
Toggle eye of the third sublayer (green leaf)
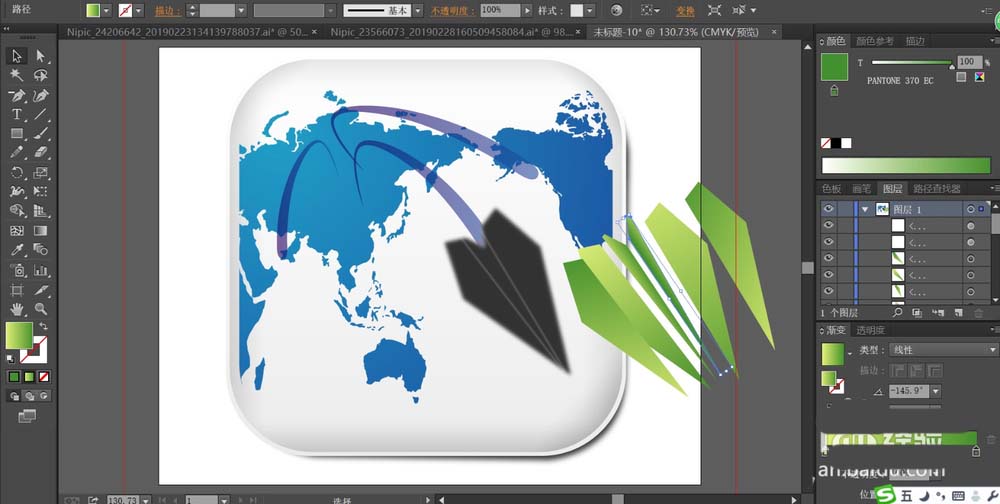(828, 258)
